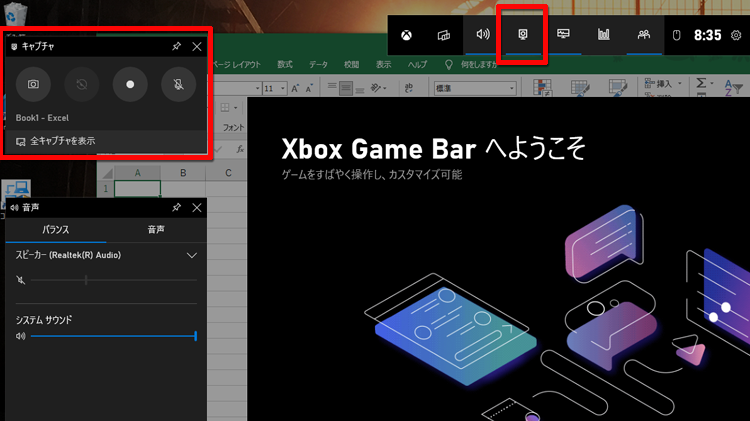This screenshot has height=421, width=750.
Task: Adjust the speaker volume slider
Action: pyautogui.click(x=114, y=280)
